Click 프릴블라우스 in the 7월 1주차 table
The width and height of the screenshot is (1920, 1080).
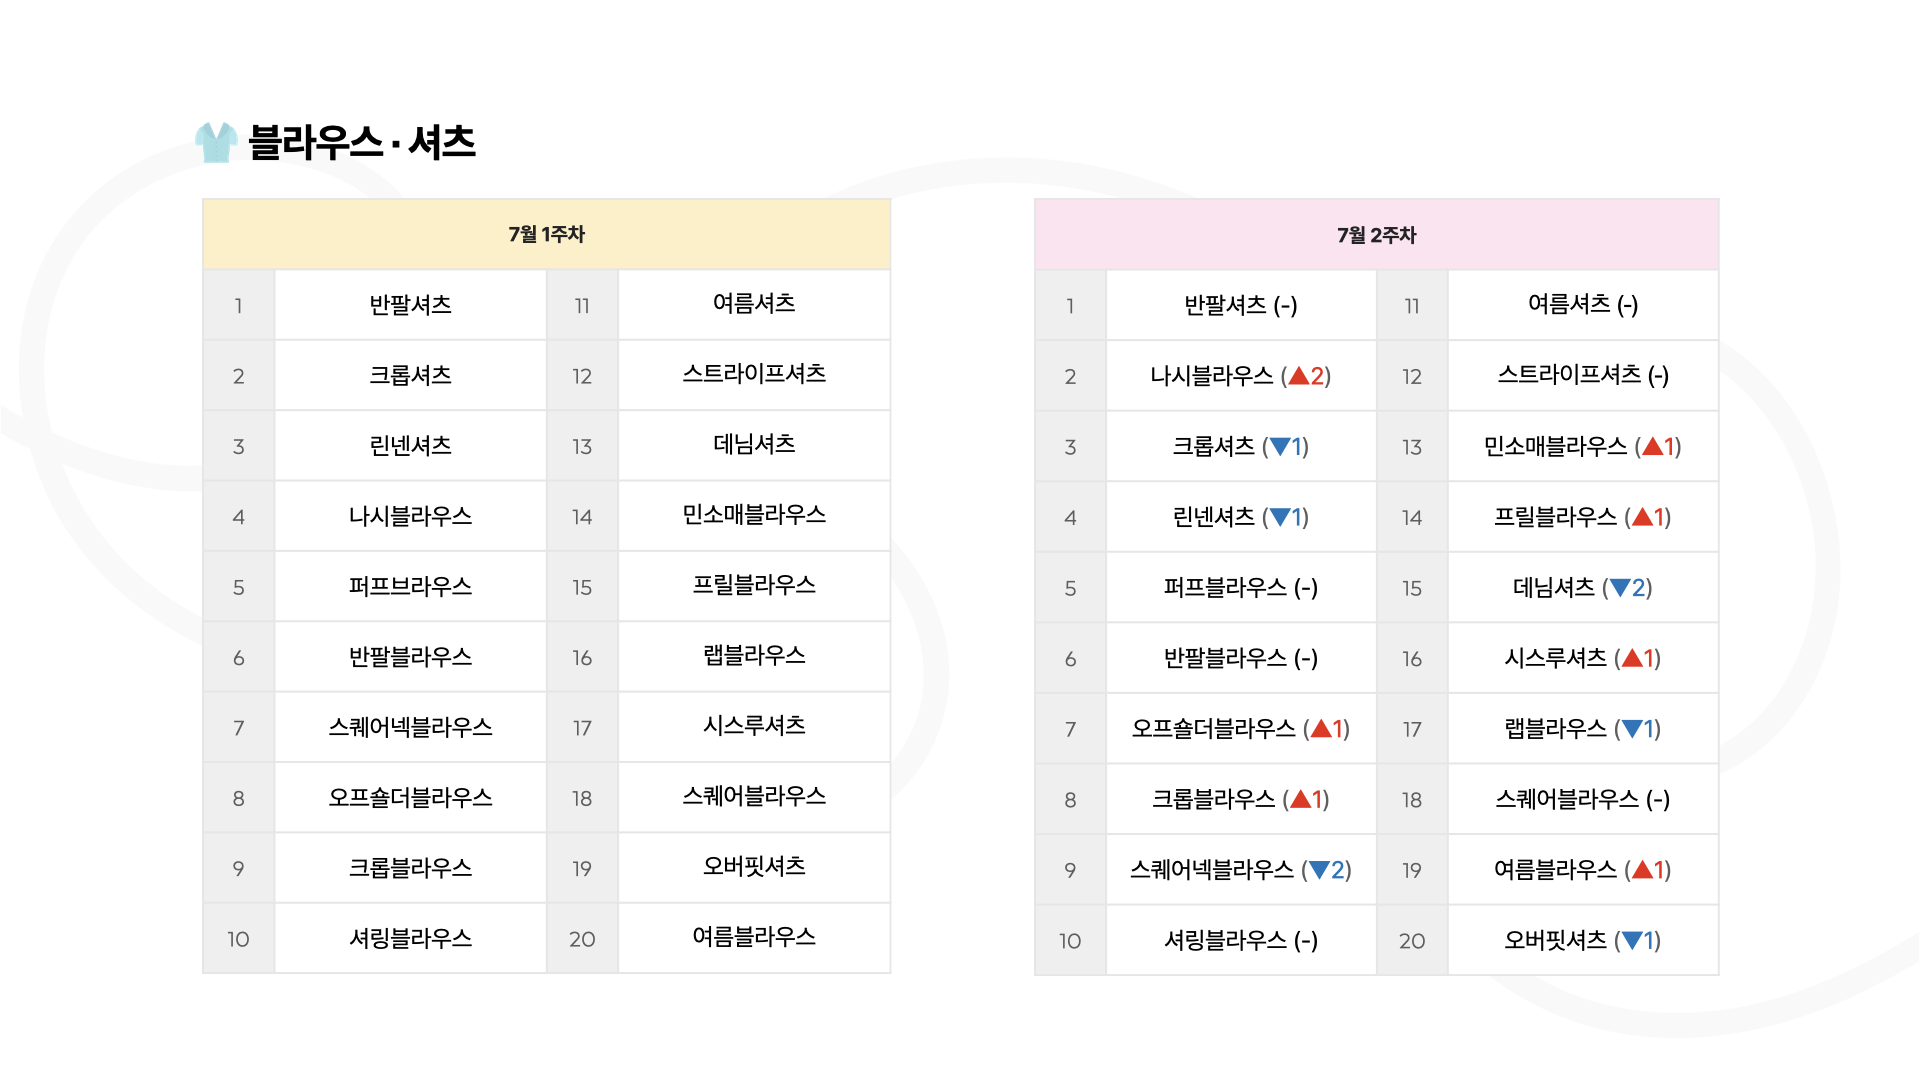(754, 585)
